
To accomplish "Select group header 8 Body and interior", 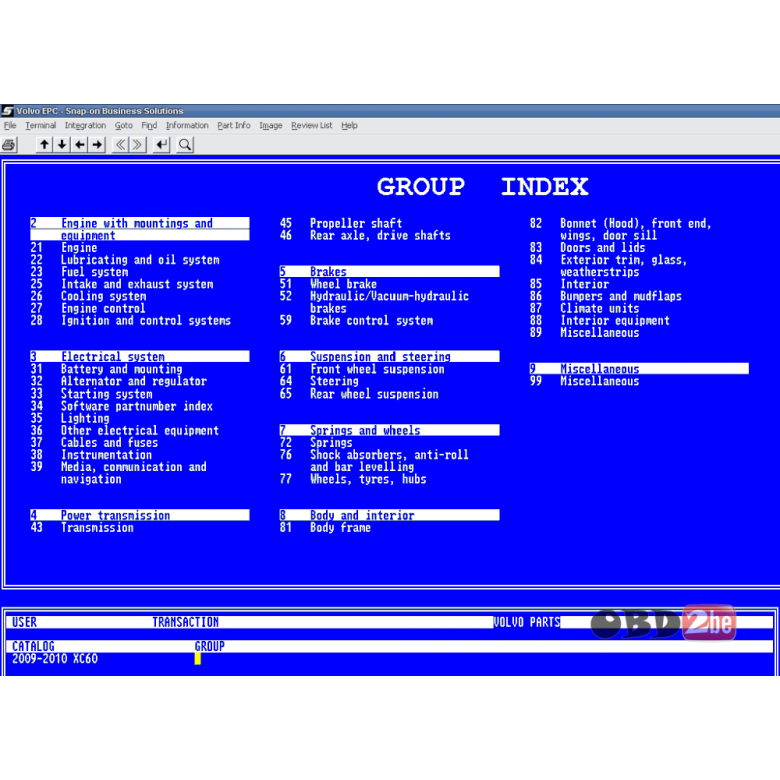I will coord(390,515).
